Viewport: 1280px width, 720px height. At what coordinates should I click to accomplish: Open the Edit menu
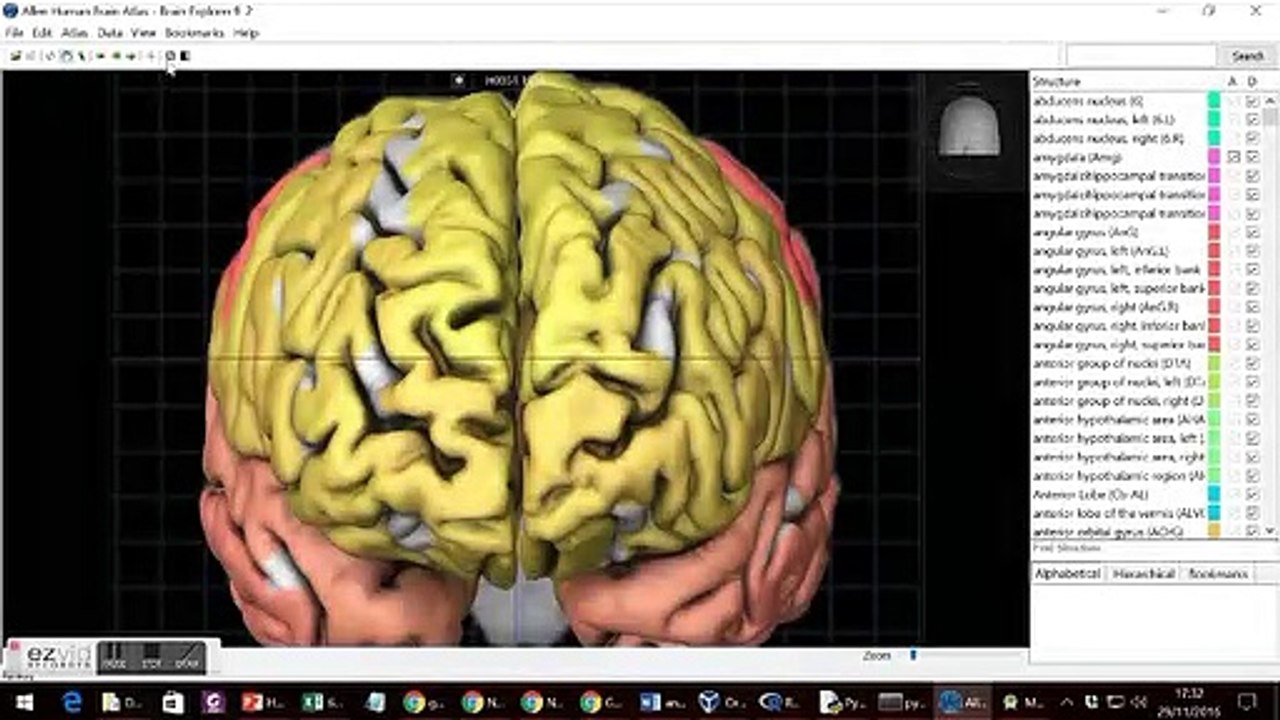[42, 33]
